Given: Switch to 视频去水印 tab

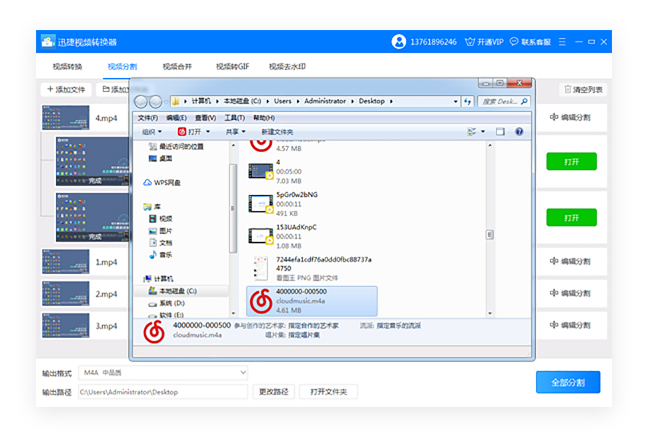Looking at the screenshot, I should 287,66.
